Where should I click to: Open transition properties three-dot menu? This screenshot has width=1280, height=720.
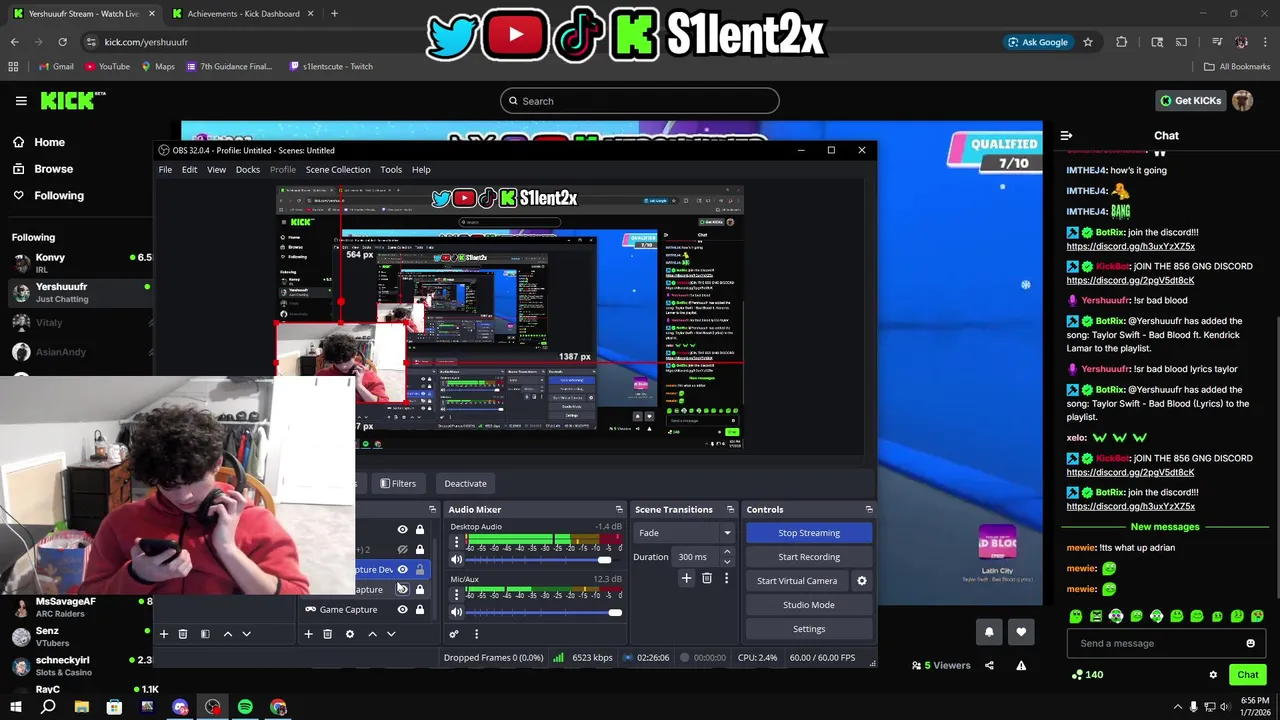point(726,578)
